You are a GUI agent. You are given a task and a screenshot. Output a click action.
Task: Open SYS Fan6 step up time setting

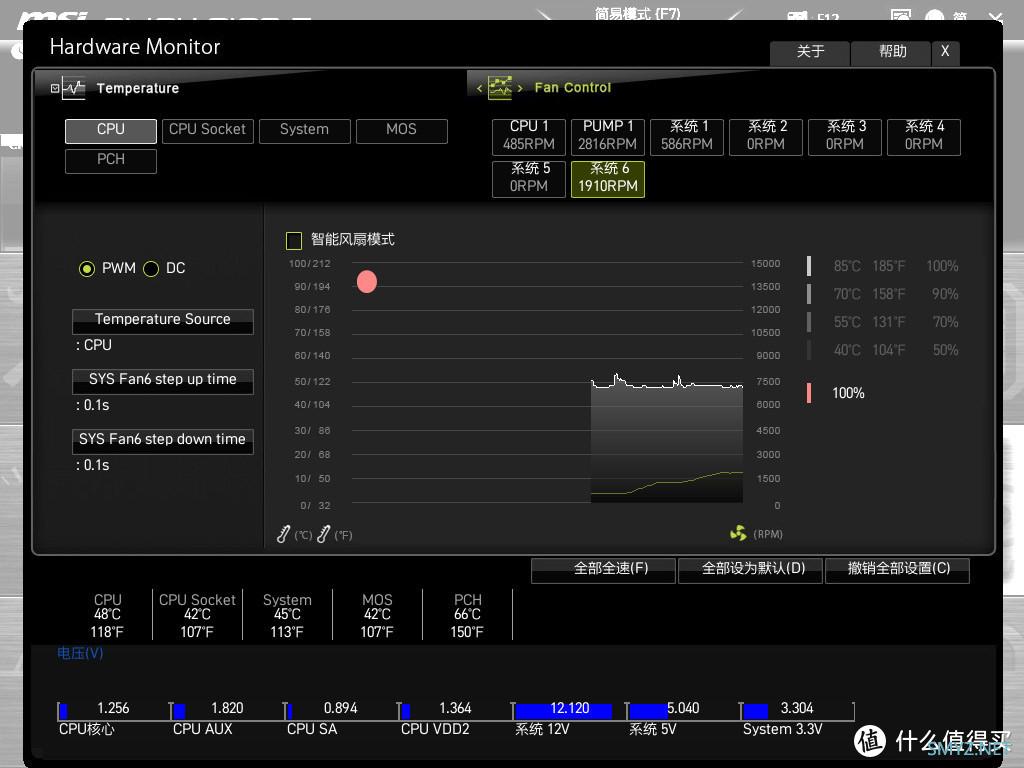(x=162, y=380)
